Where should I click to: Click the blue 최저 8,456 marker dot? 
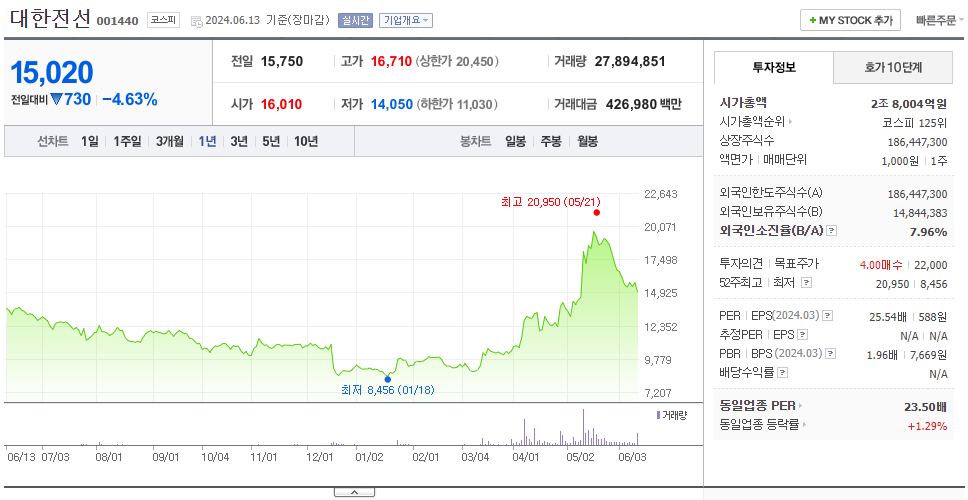(388, 380)
